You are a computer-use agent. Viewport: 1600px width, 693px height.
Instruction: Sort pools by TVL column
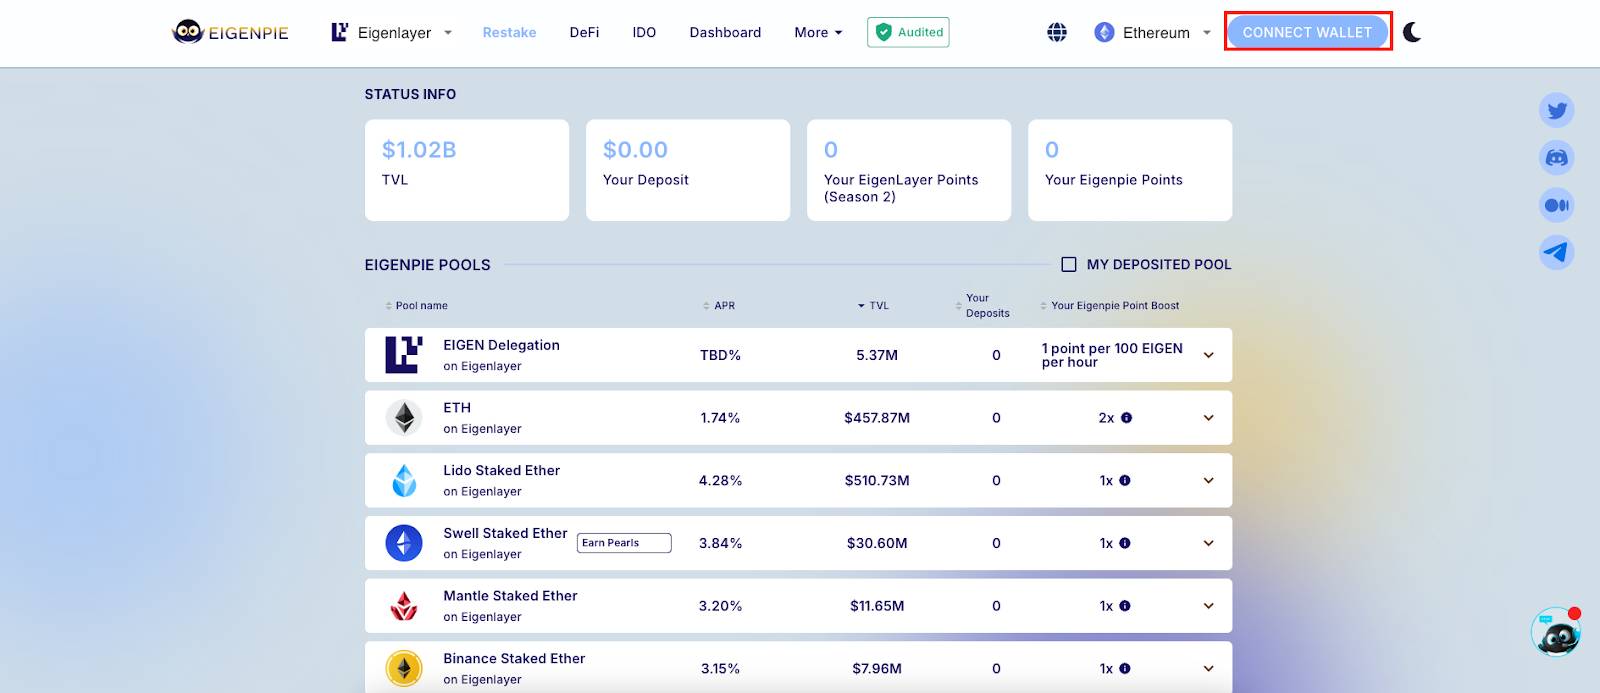(x=873, y=306)
